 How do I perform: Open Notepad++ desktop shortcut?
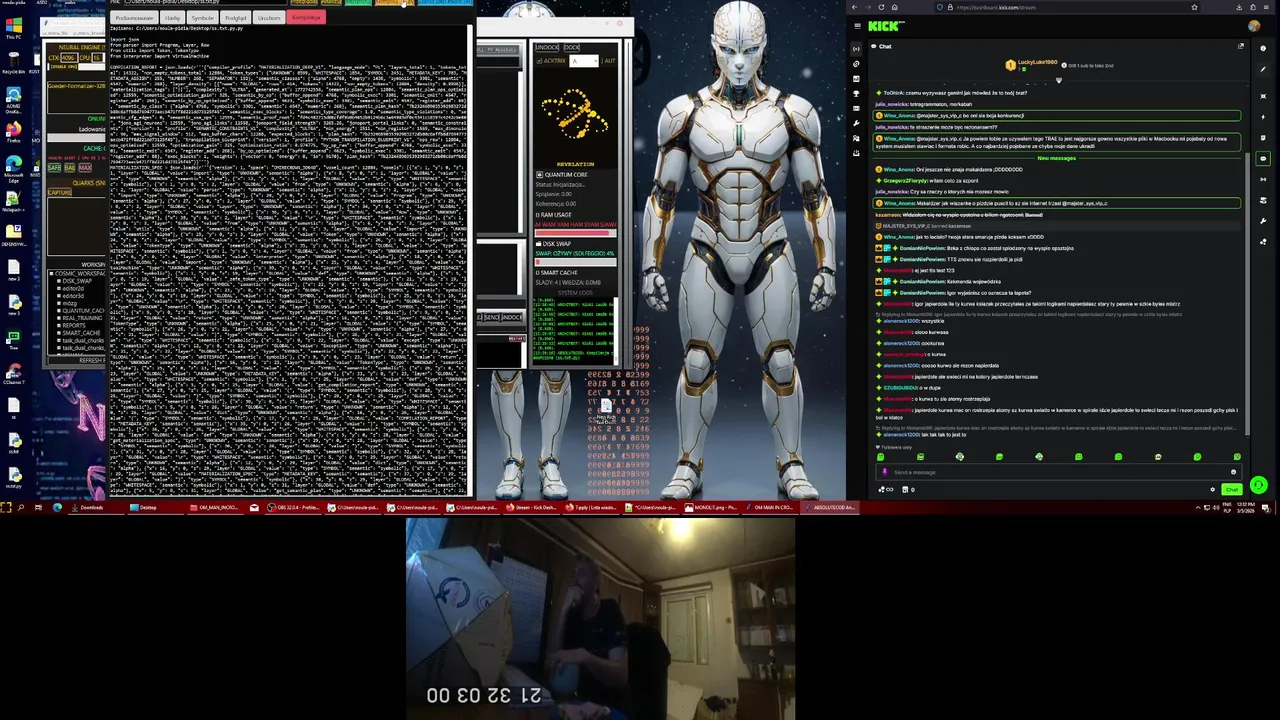point(13,200)
